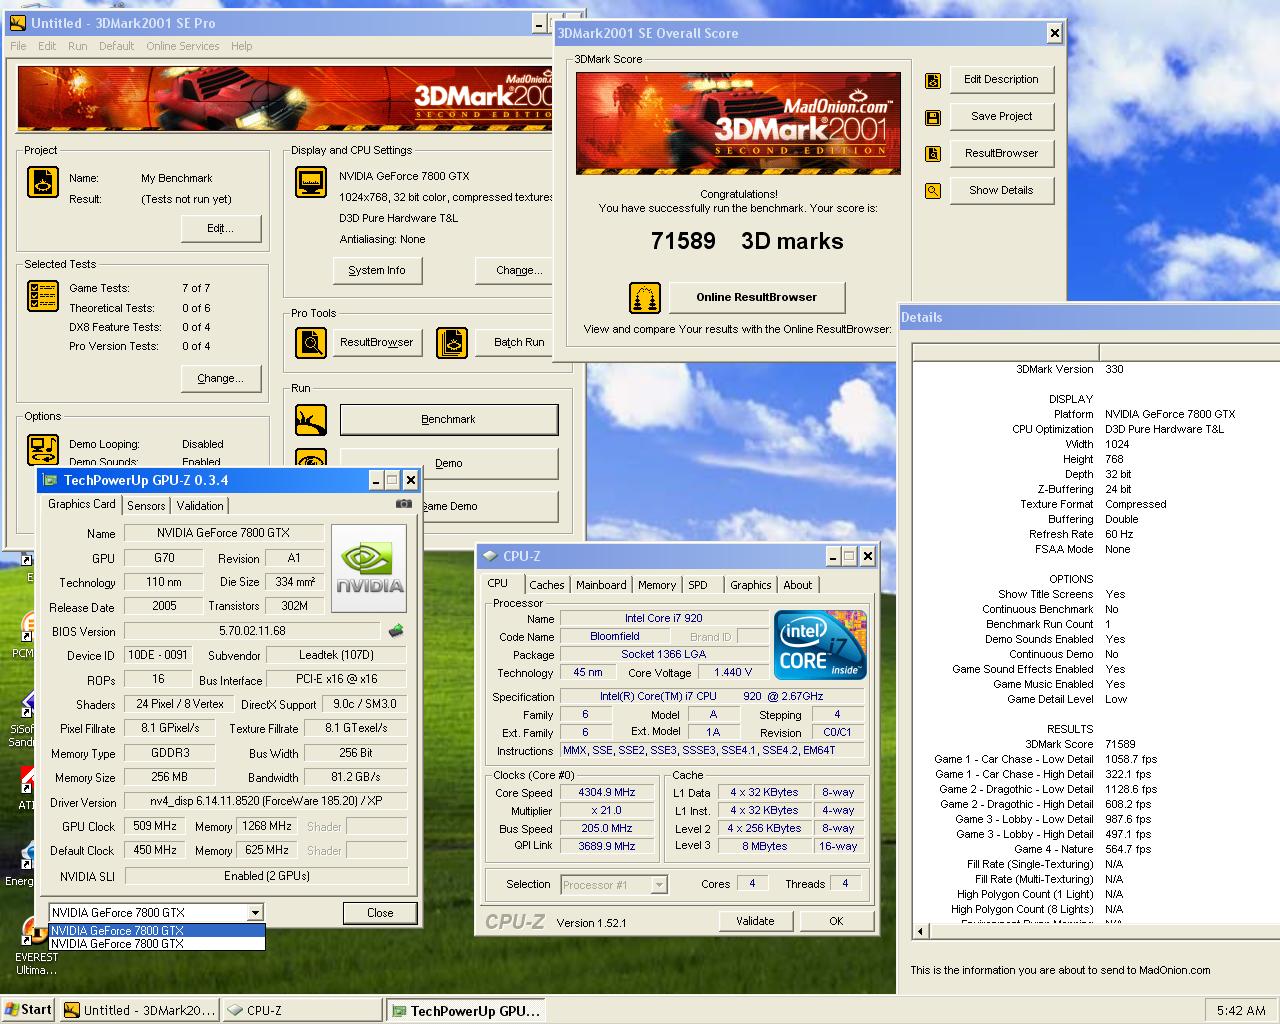The height and width of the screenshot is (1024, 1280).
Task: Click the ResultBrowser button in the score window
Action: [x=1001, y=154]
